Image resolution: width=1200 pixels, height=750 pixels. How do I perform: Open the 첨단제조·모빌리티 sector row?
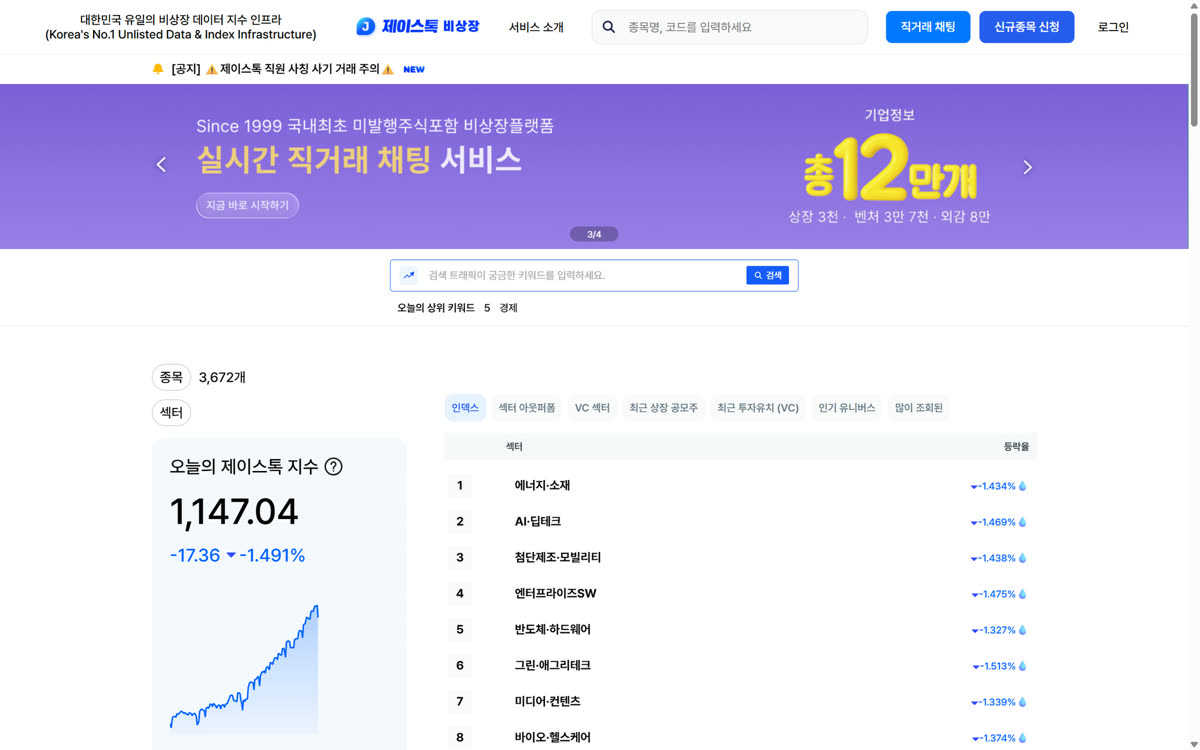tap(740, 558)
